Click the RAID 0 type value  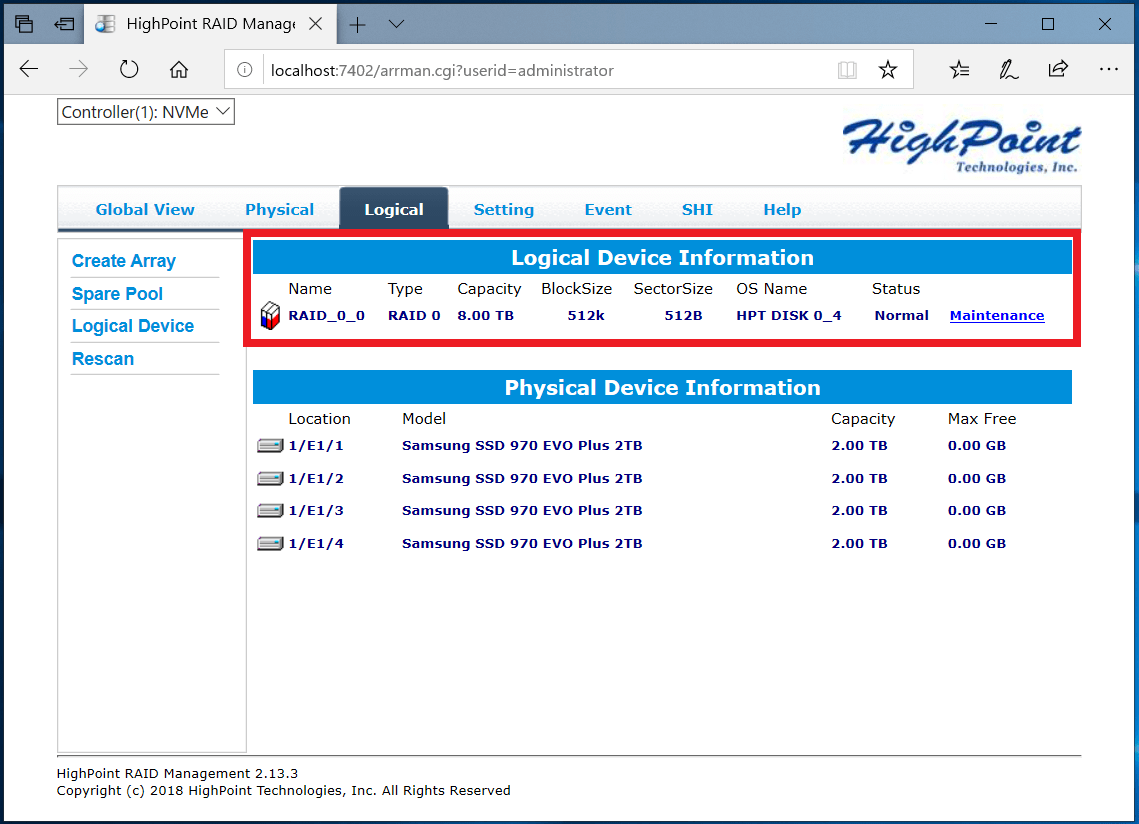[x=413, y=315]
